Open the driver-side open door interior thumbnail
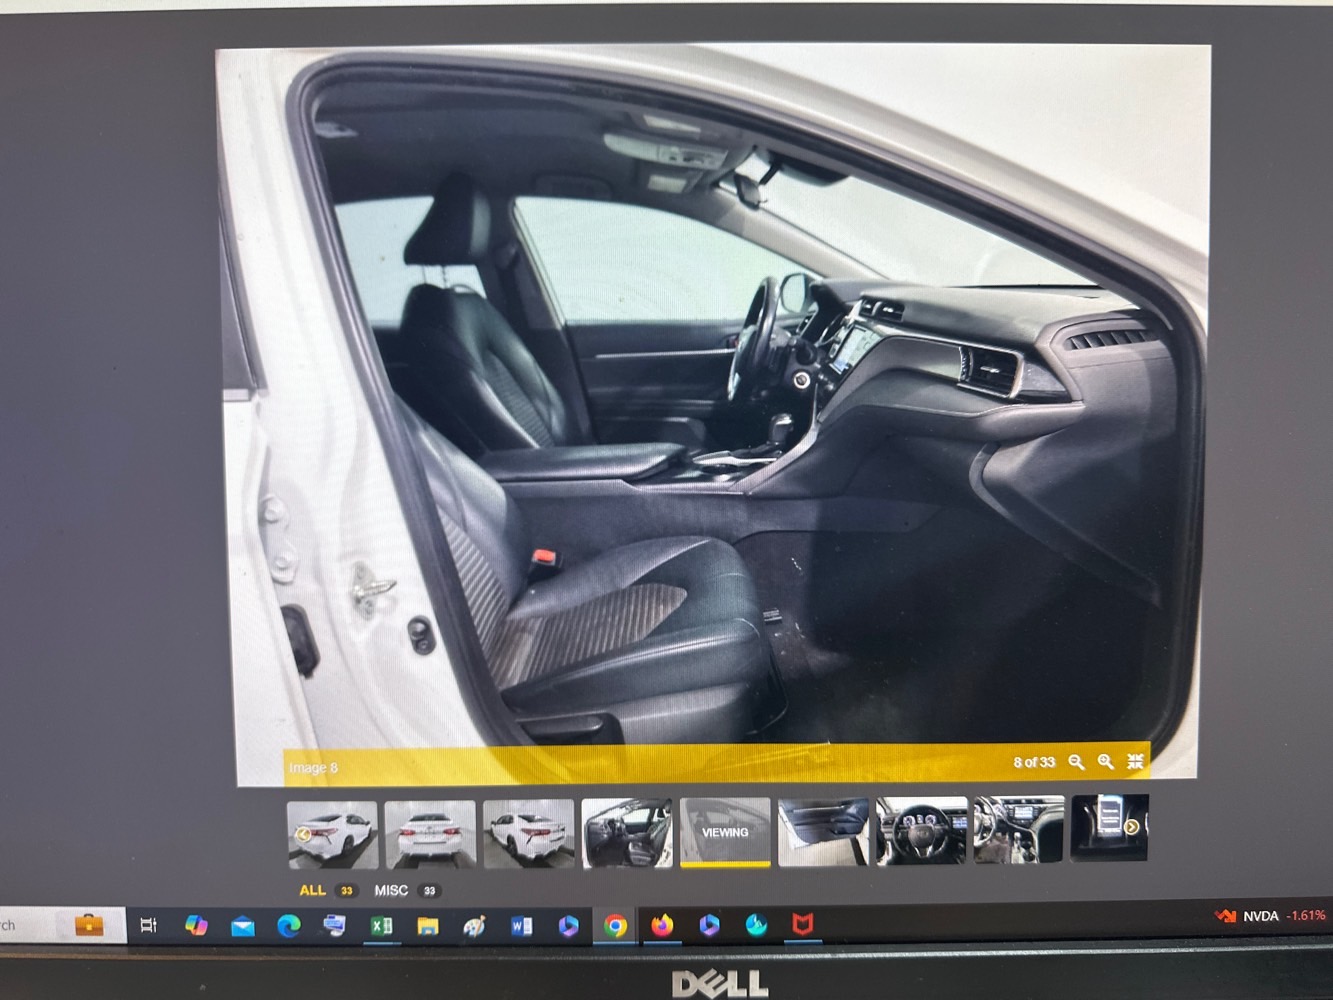1333x1000 pixels. coord(626,832)
